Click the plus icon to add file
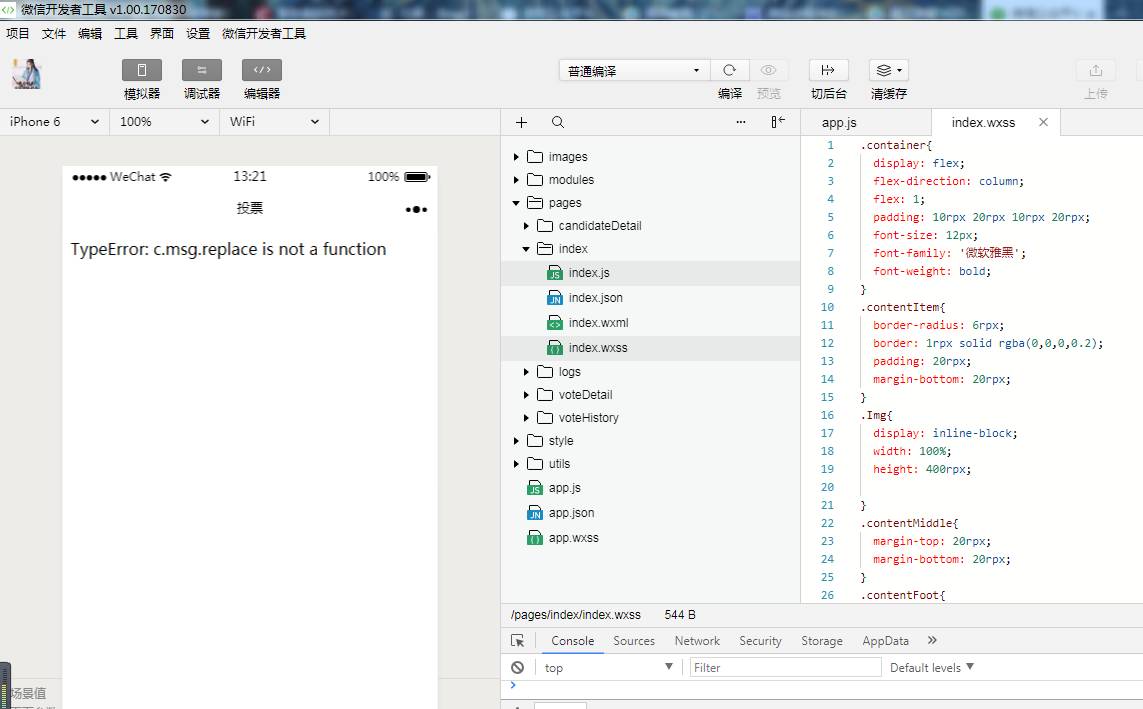The width and height of the screenshot is (1143, 709). (x=521, y=122)
